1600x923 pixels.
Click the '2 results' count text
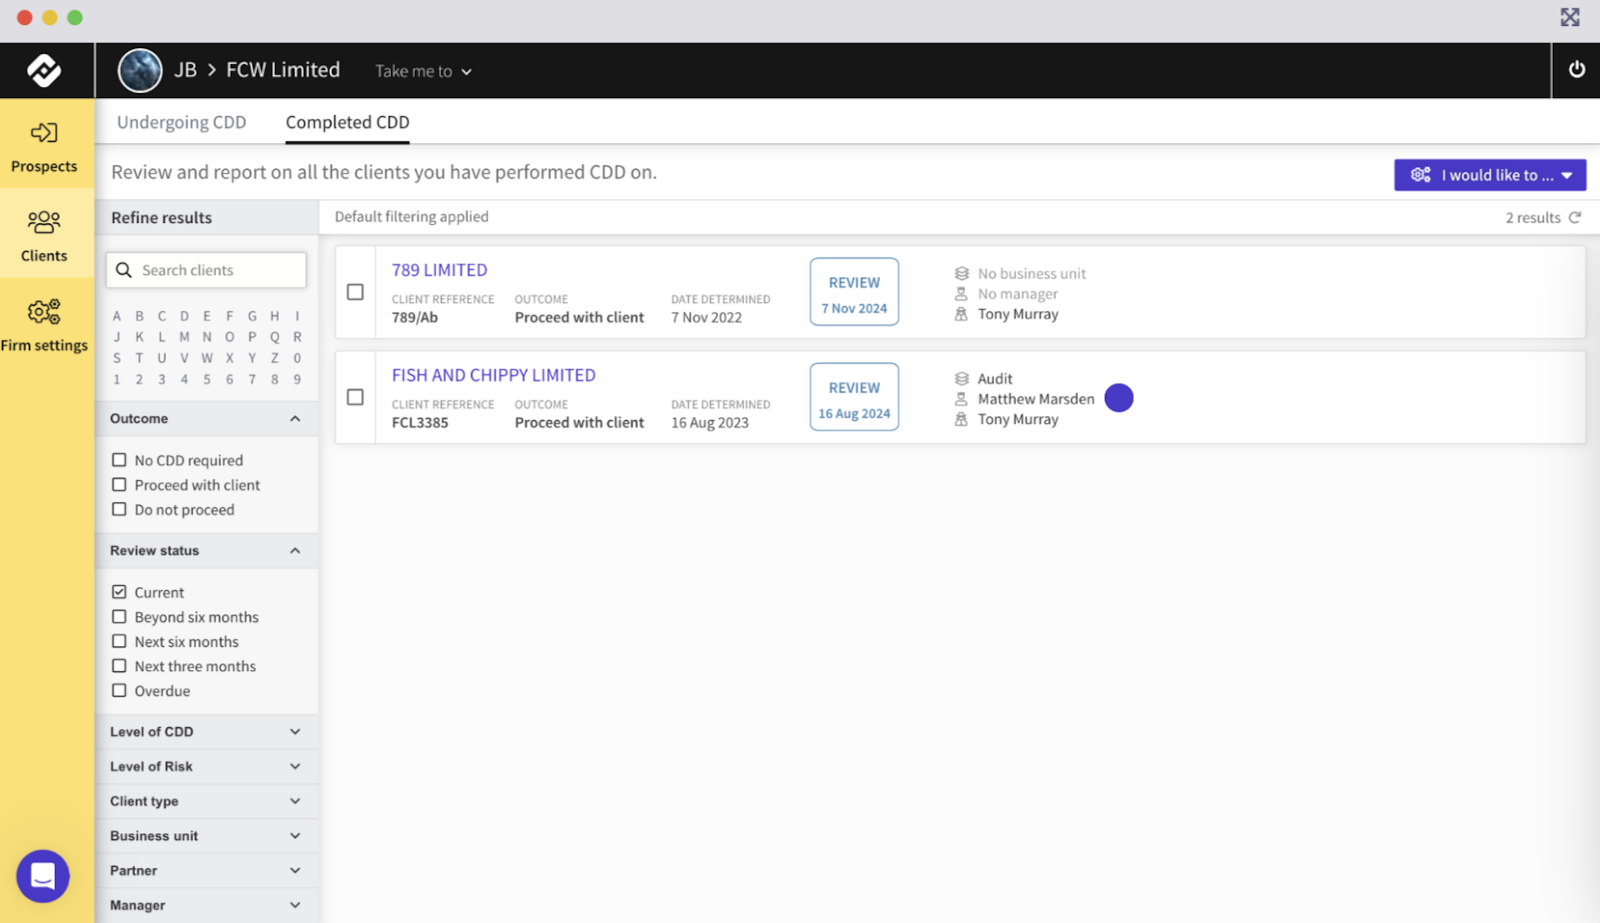(x=1533, y=217)
